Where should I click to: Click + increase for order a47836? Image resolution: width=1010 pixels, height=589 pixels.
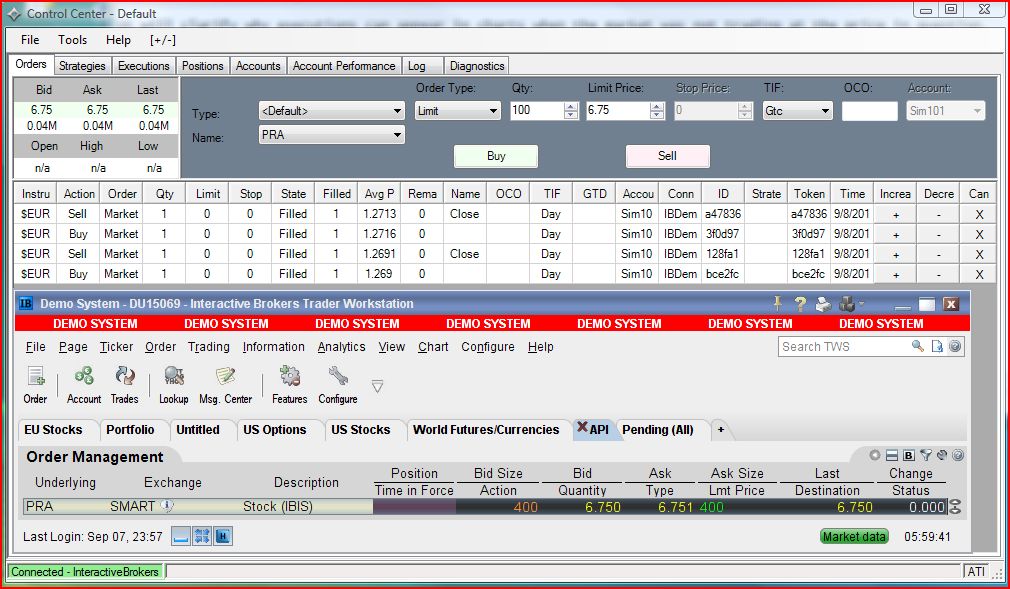[895, 215]
